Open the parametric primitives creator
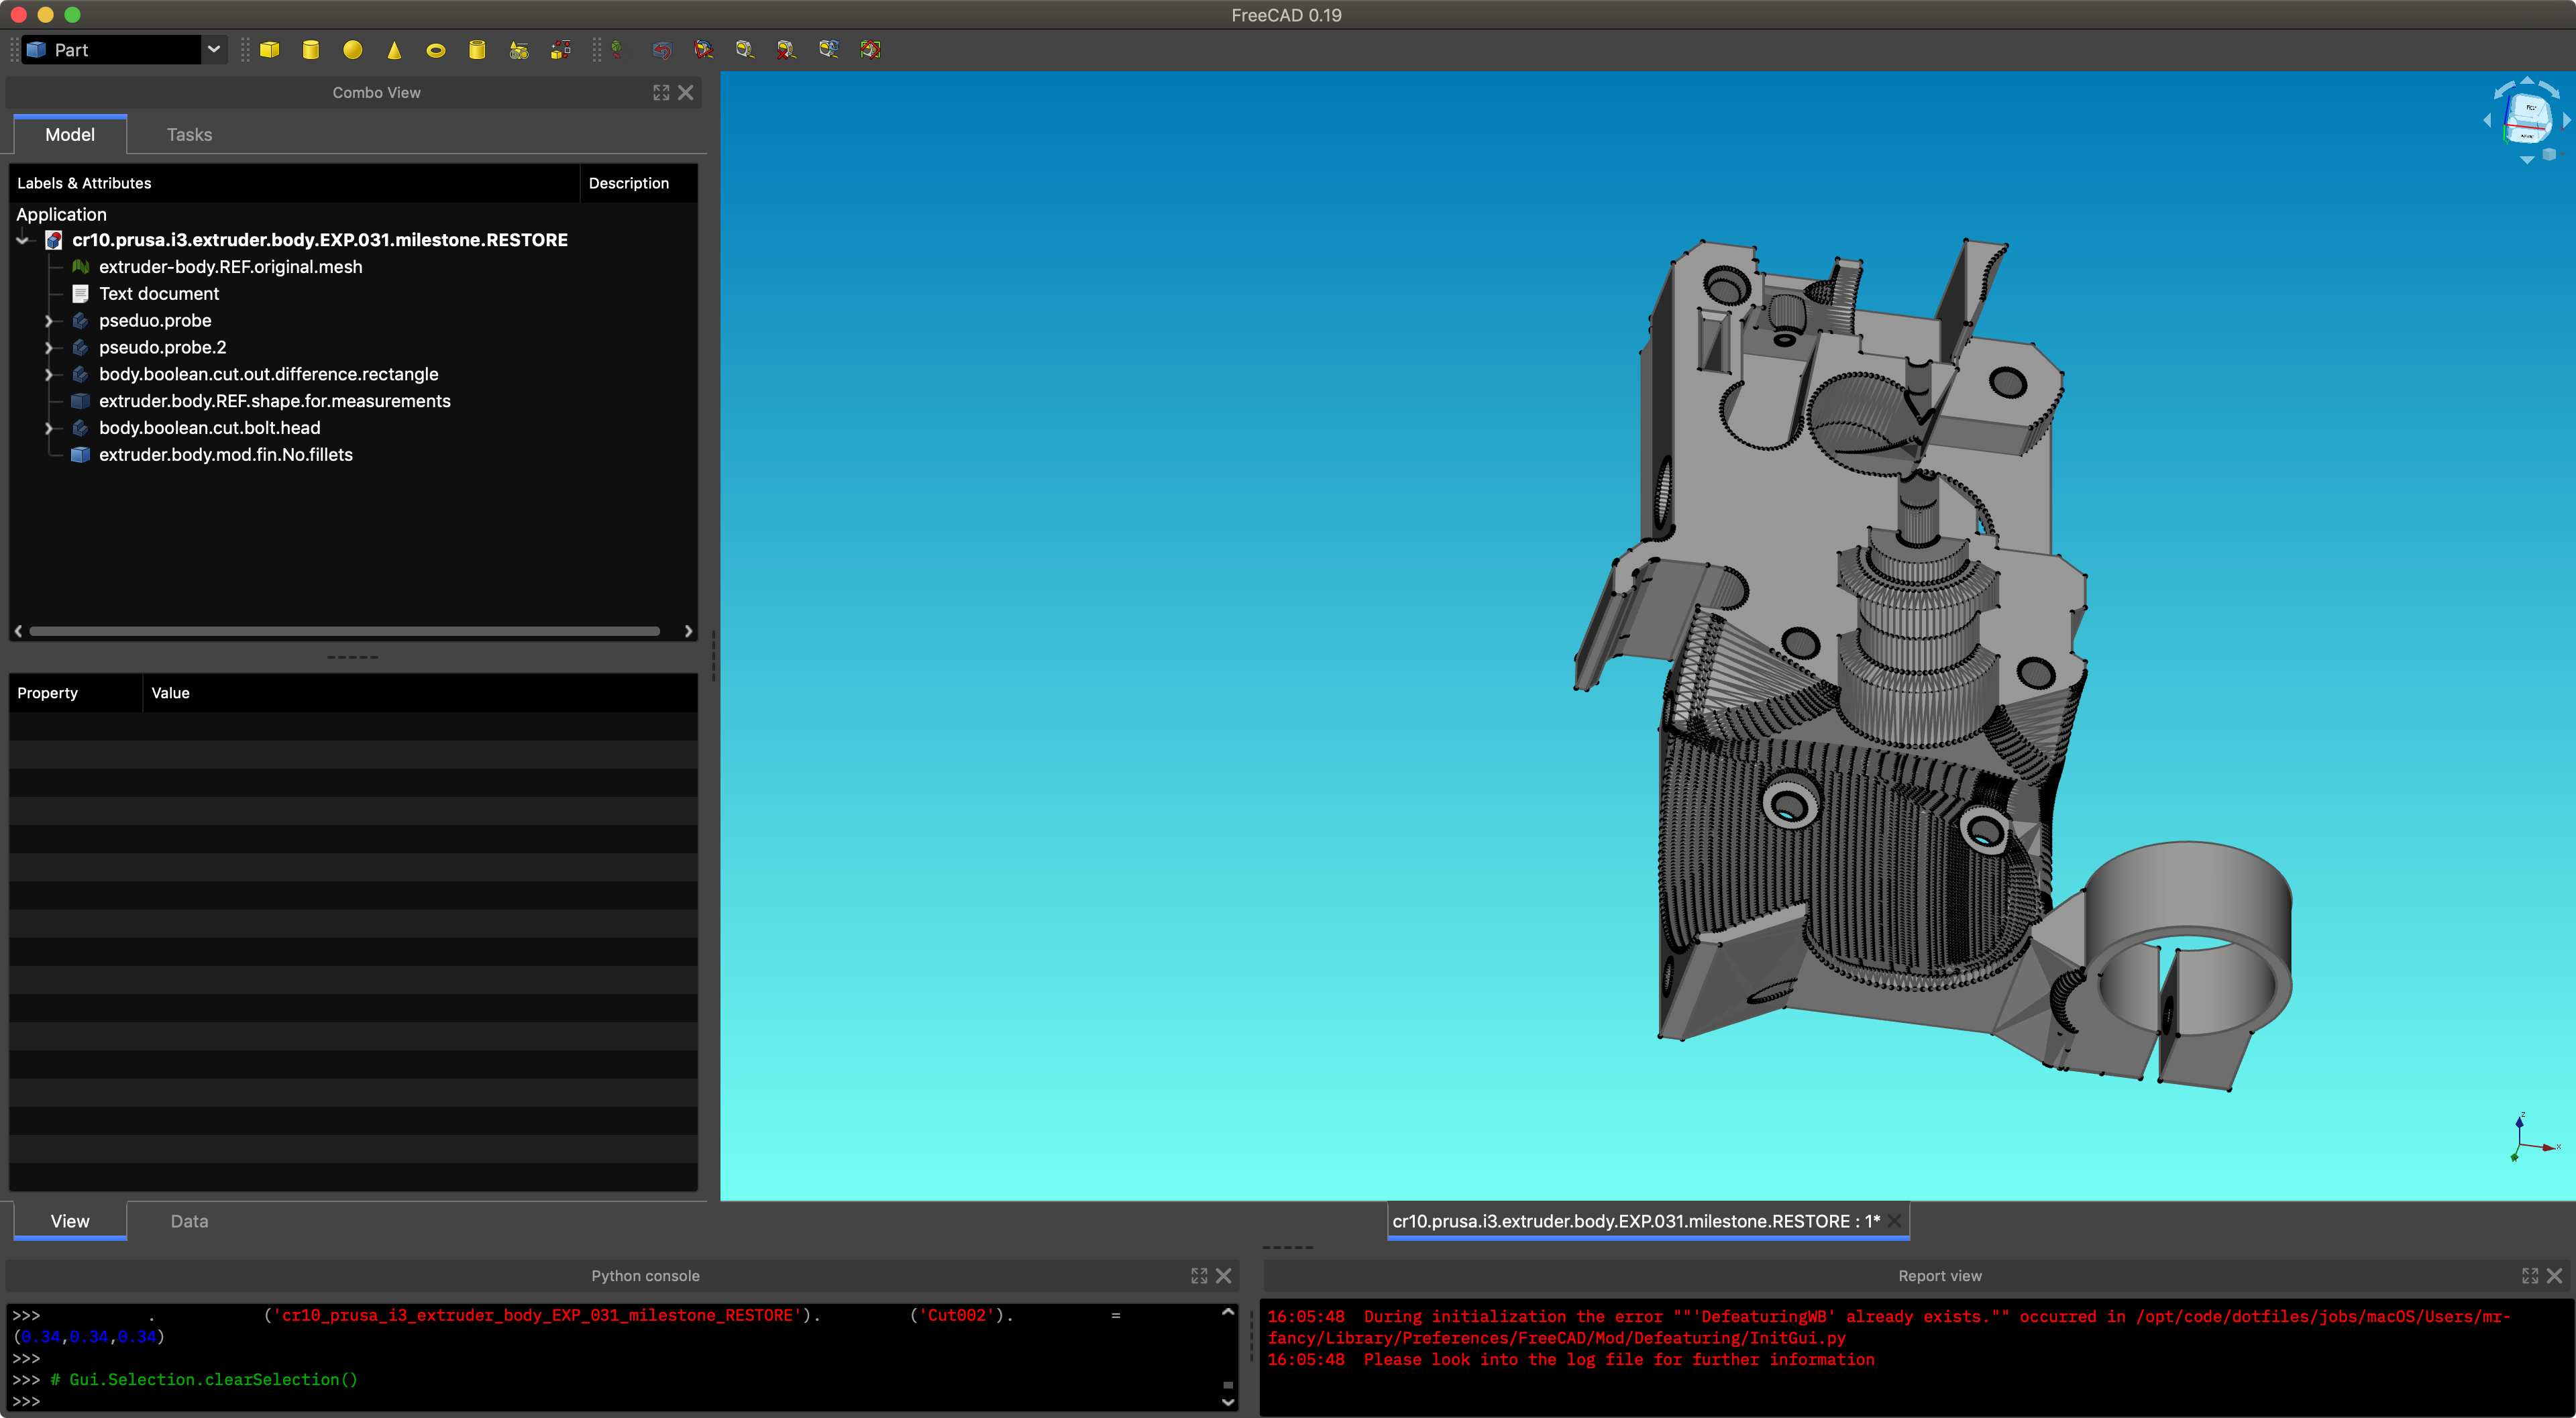This screenshot has height=1418, width=2576. pos(519,50)
